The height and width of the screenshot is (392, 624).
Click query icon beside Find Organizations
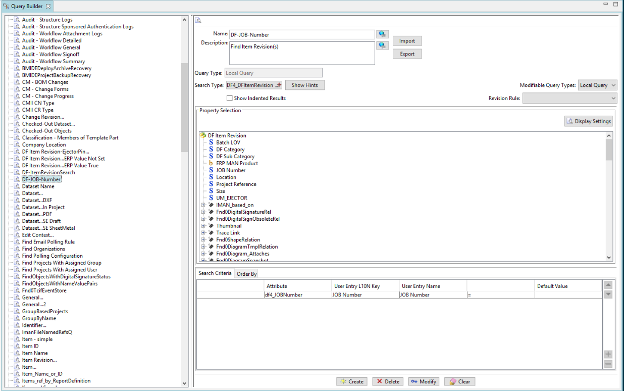coord(17,249)
